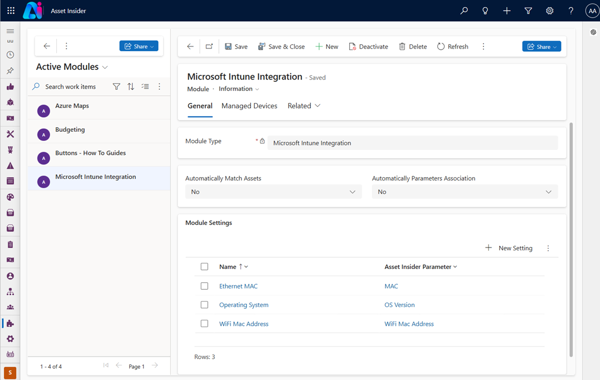
Task: Click the form vertical scrollbar
Action: point(571,240)
